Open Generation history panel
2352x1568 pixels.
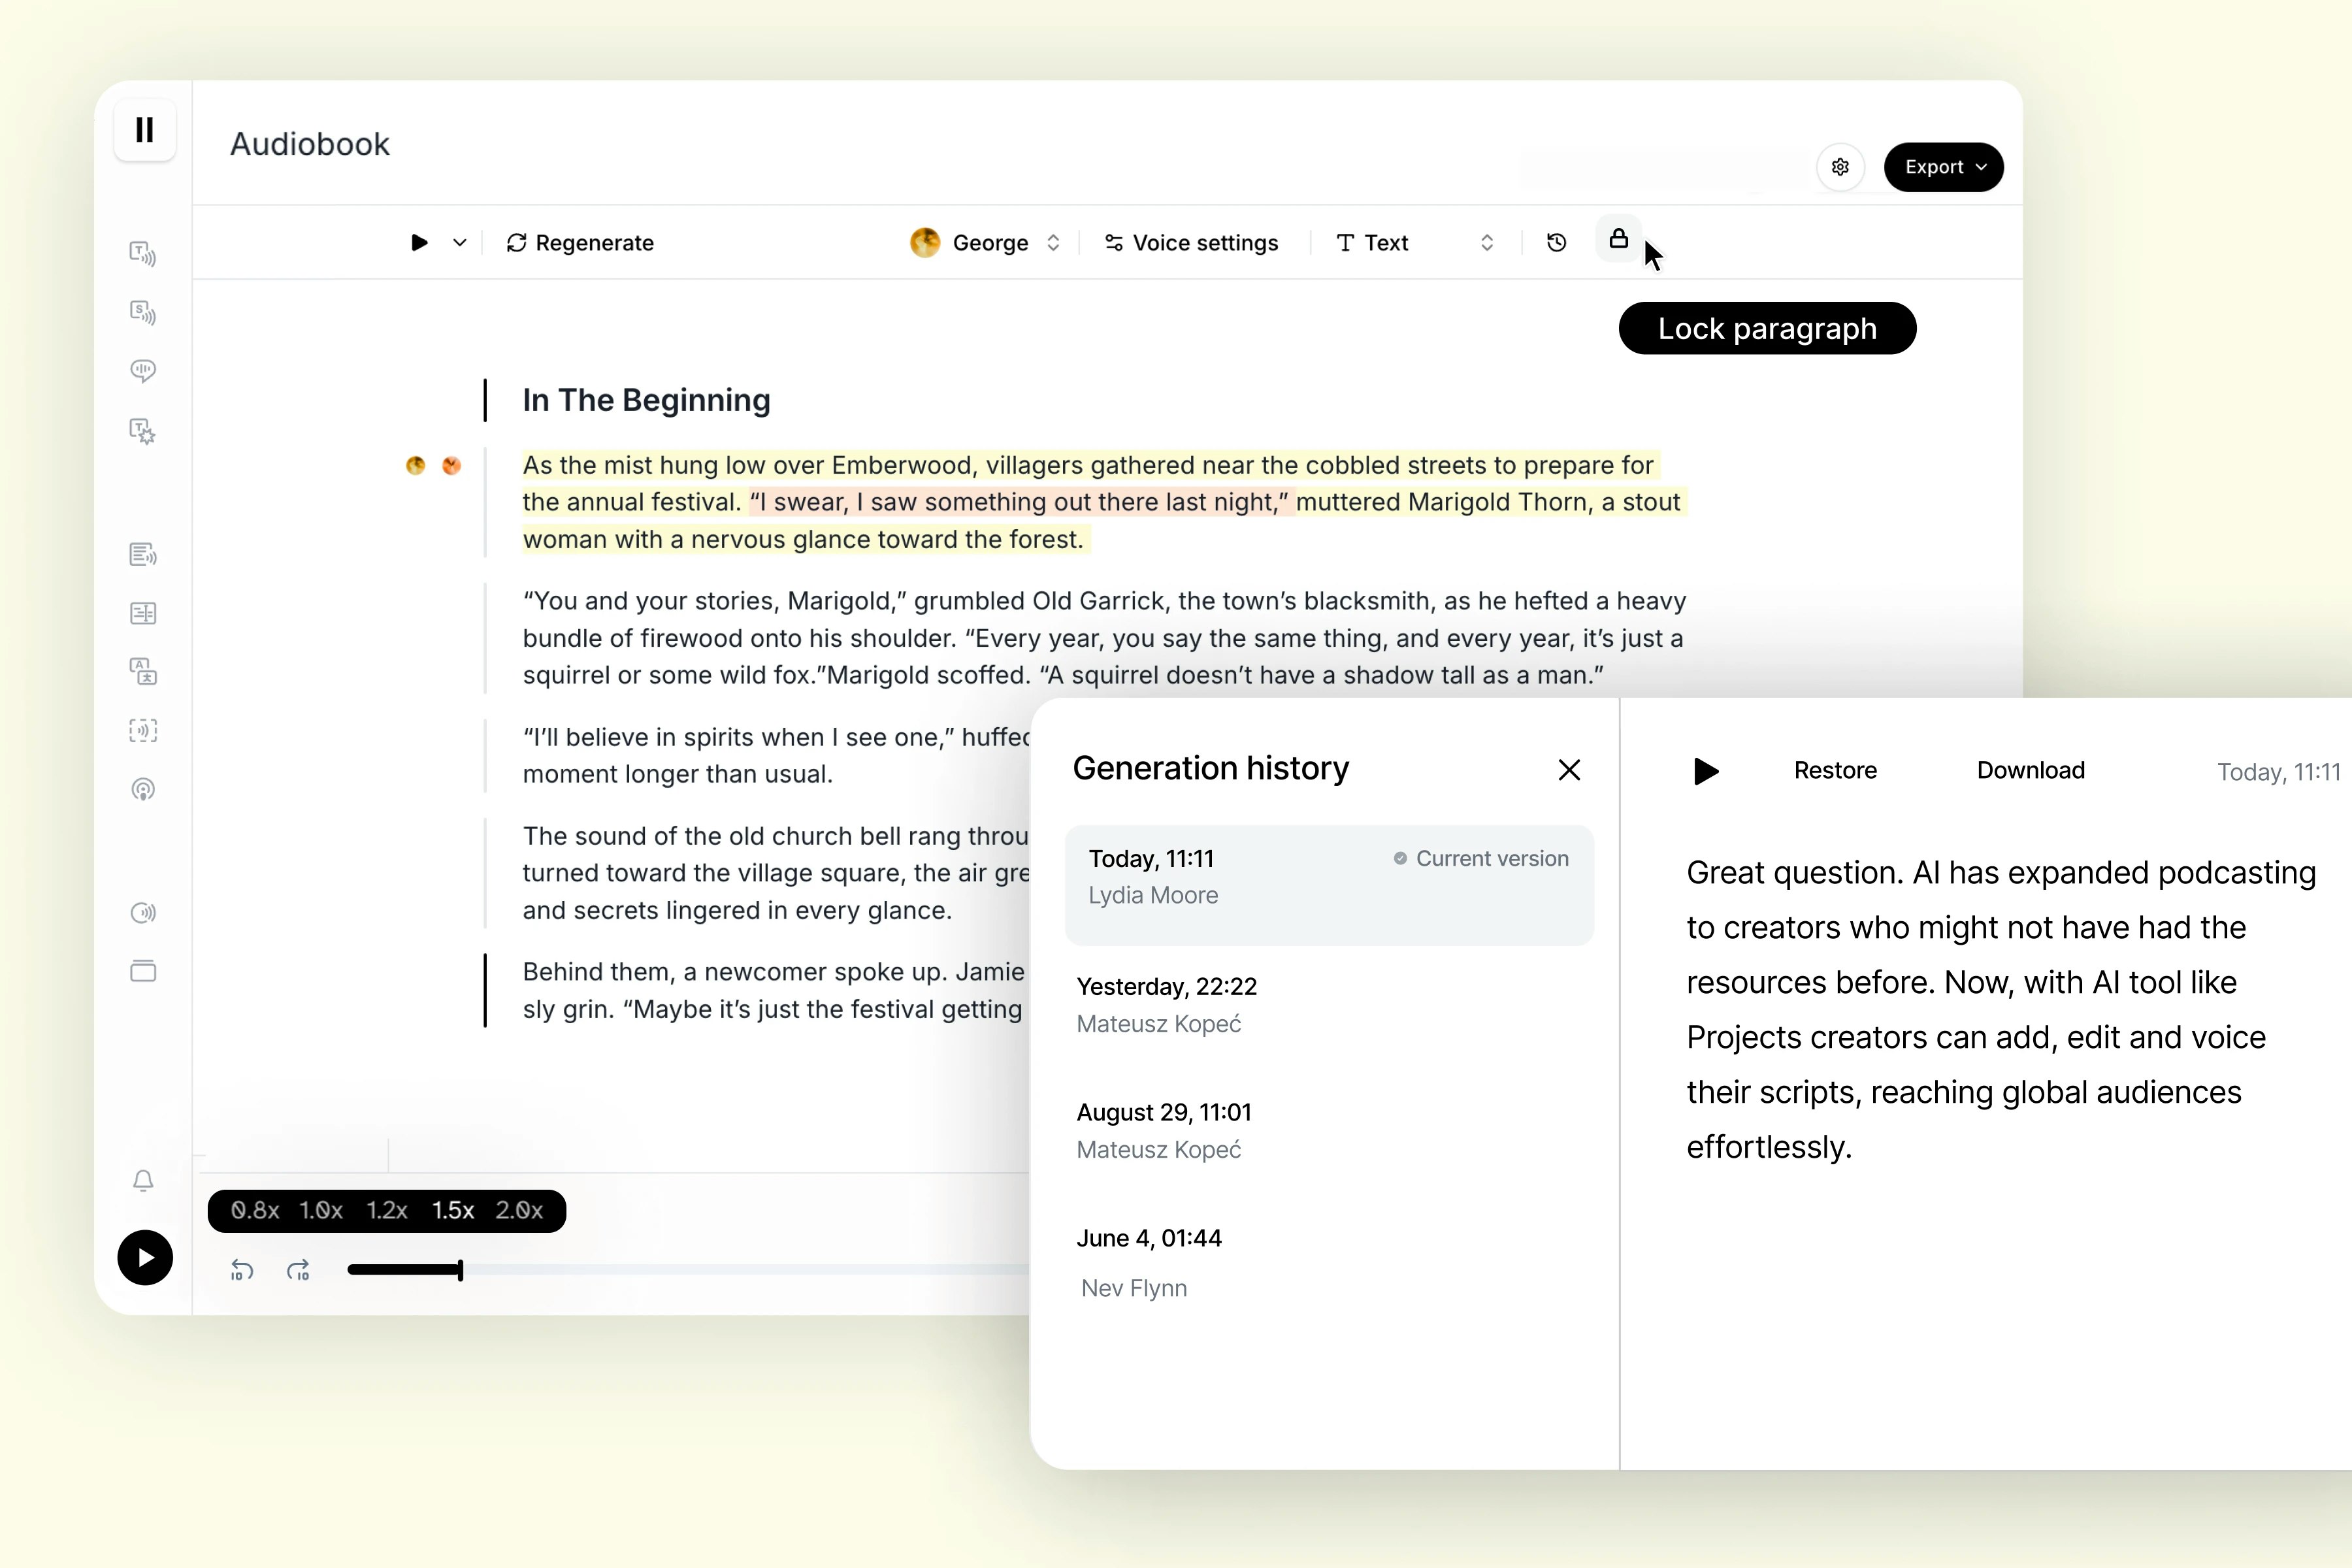click(x=1556, y=242)
